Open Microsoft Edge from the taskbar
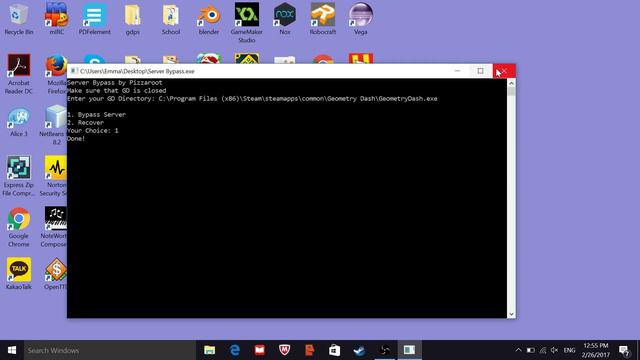This screenshot has width=640, height=360. point(235,350)
